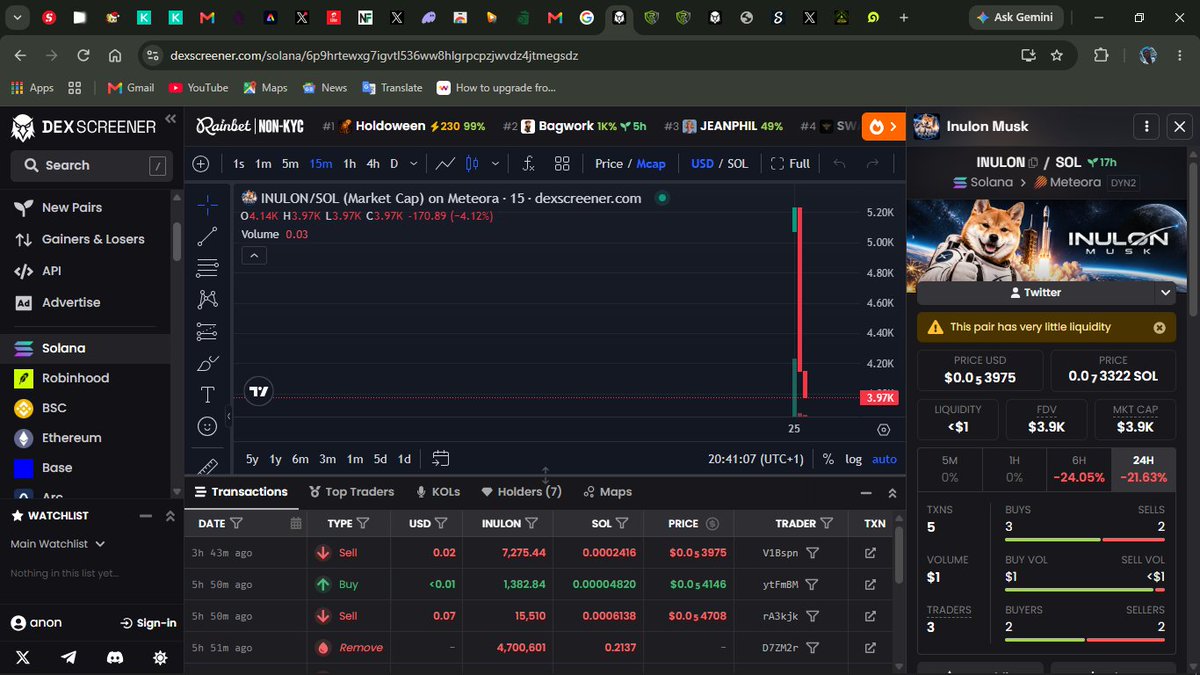1200x675 pixels.
Task: Select the 6H stats tab
Action: pos(1079,469)
